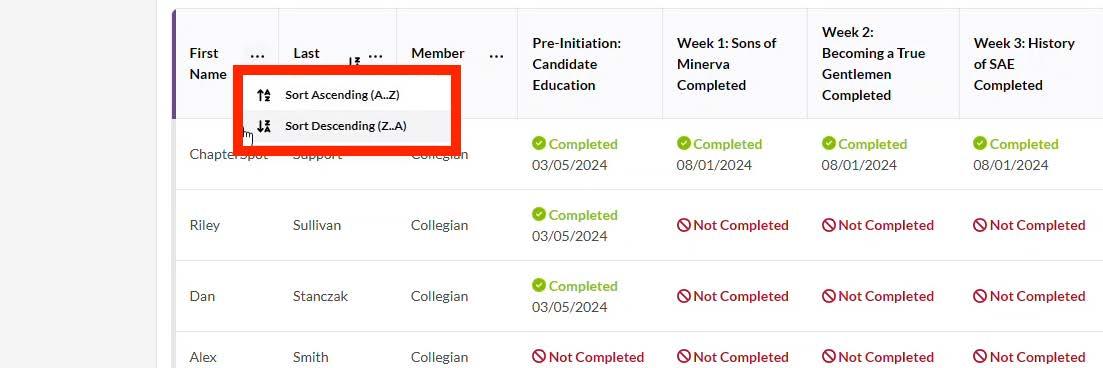
Task: Click Alex's Pre-Initiation Not Completed icon
Action: click(x=539, y=357)
